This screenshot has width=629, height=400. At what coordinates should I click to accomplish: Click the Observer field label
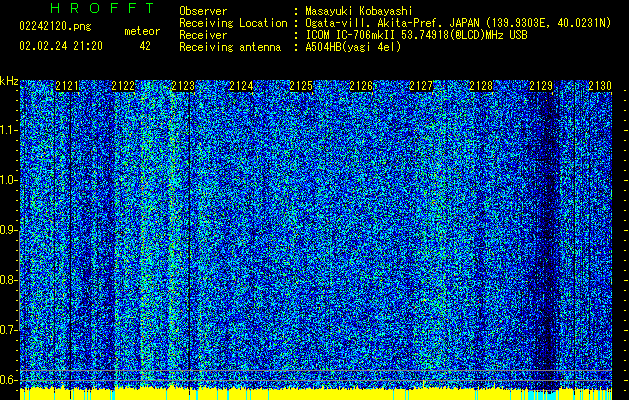[203, 11]
